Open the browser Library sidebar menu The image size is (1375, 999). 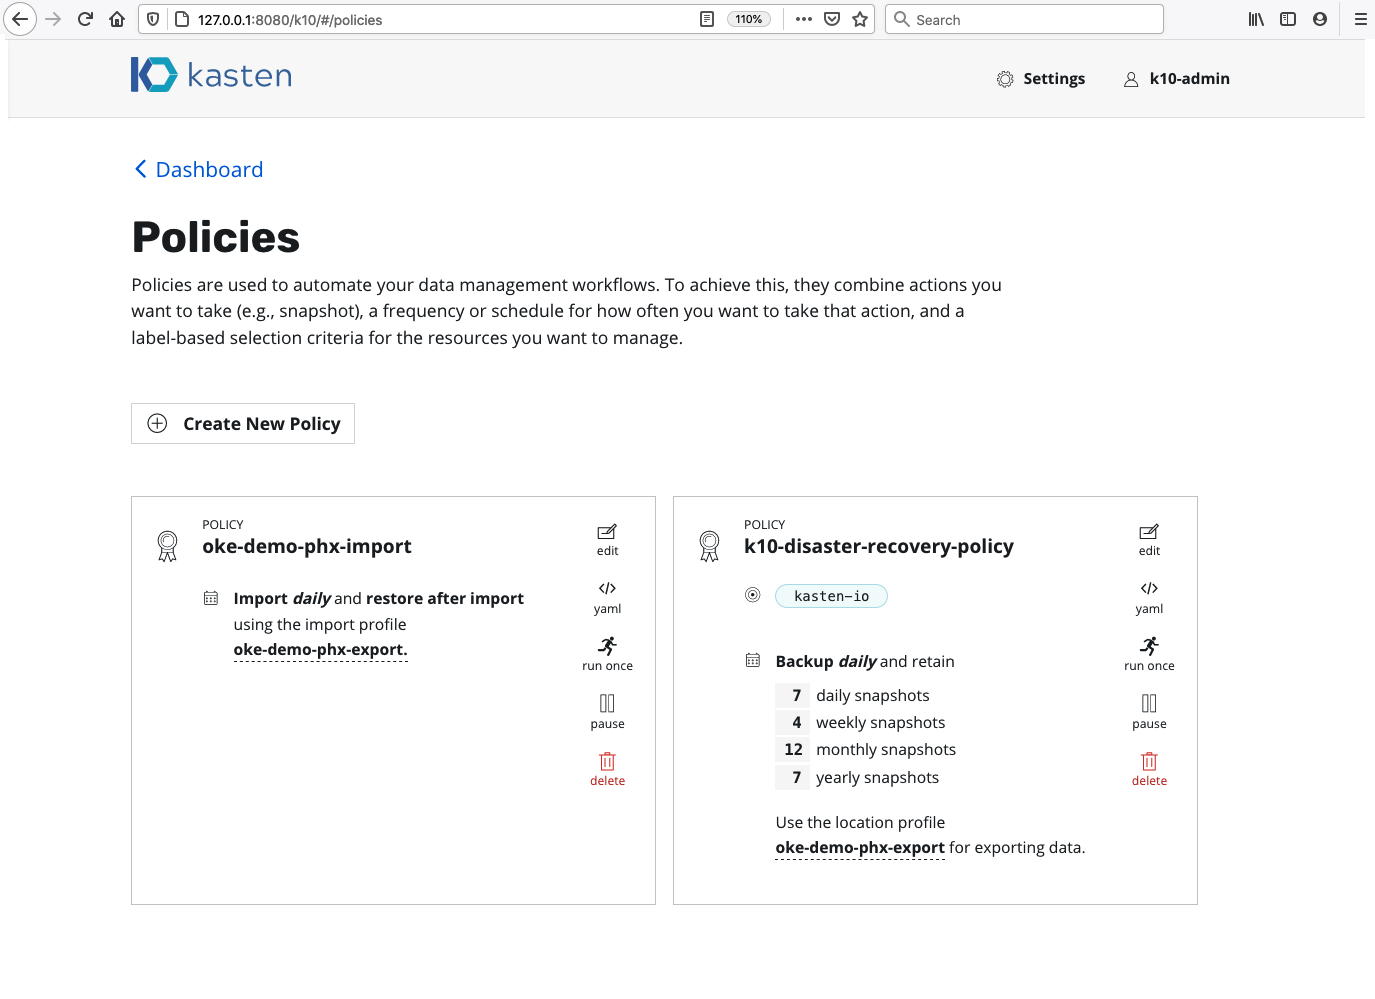click(1255, 18)
